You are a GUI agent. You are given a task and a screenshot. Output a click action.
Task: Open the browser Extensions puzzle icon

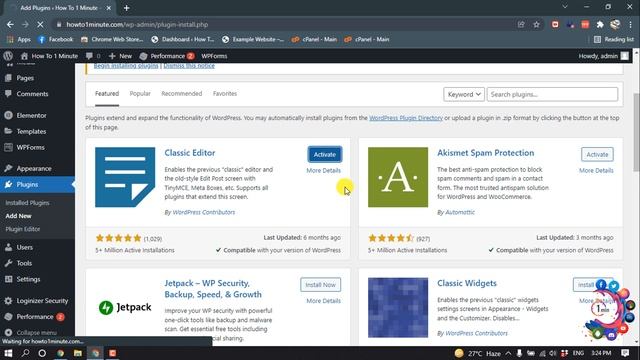[600, 24]
